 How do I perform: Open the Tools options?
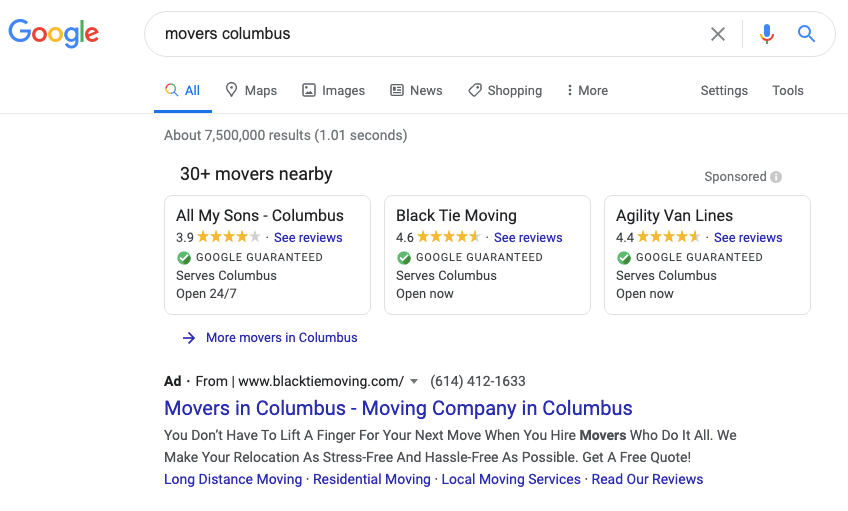pyautogui.click(x=787, y=90)
